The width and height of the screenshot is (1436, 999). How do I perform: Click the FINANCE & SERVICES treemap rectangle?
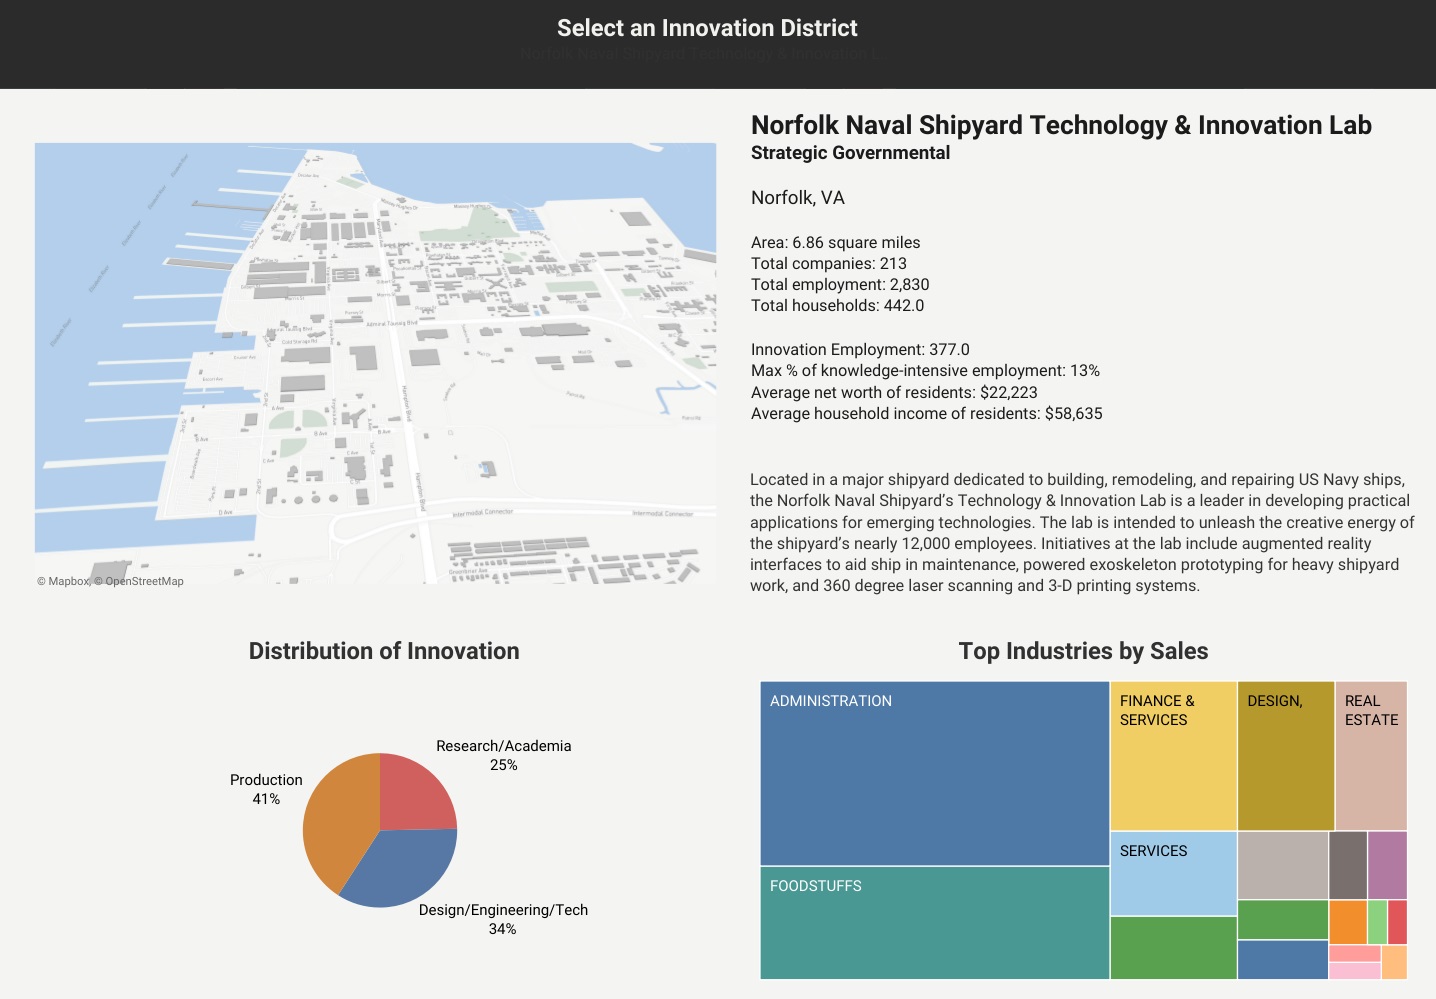click(x=1172, y=755)
